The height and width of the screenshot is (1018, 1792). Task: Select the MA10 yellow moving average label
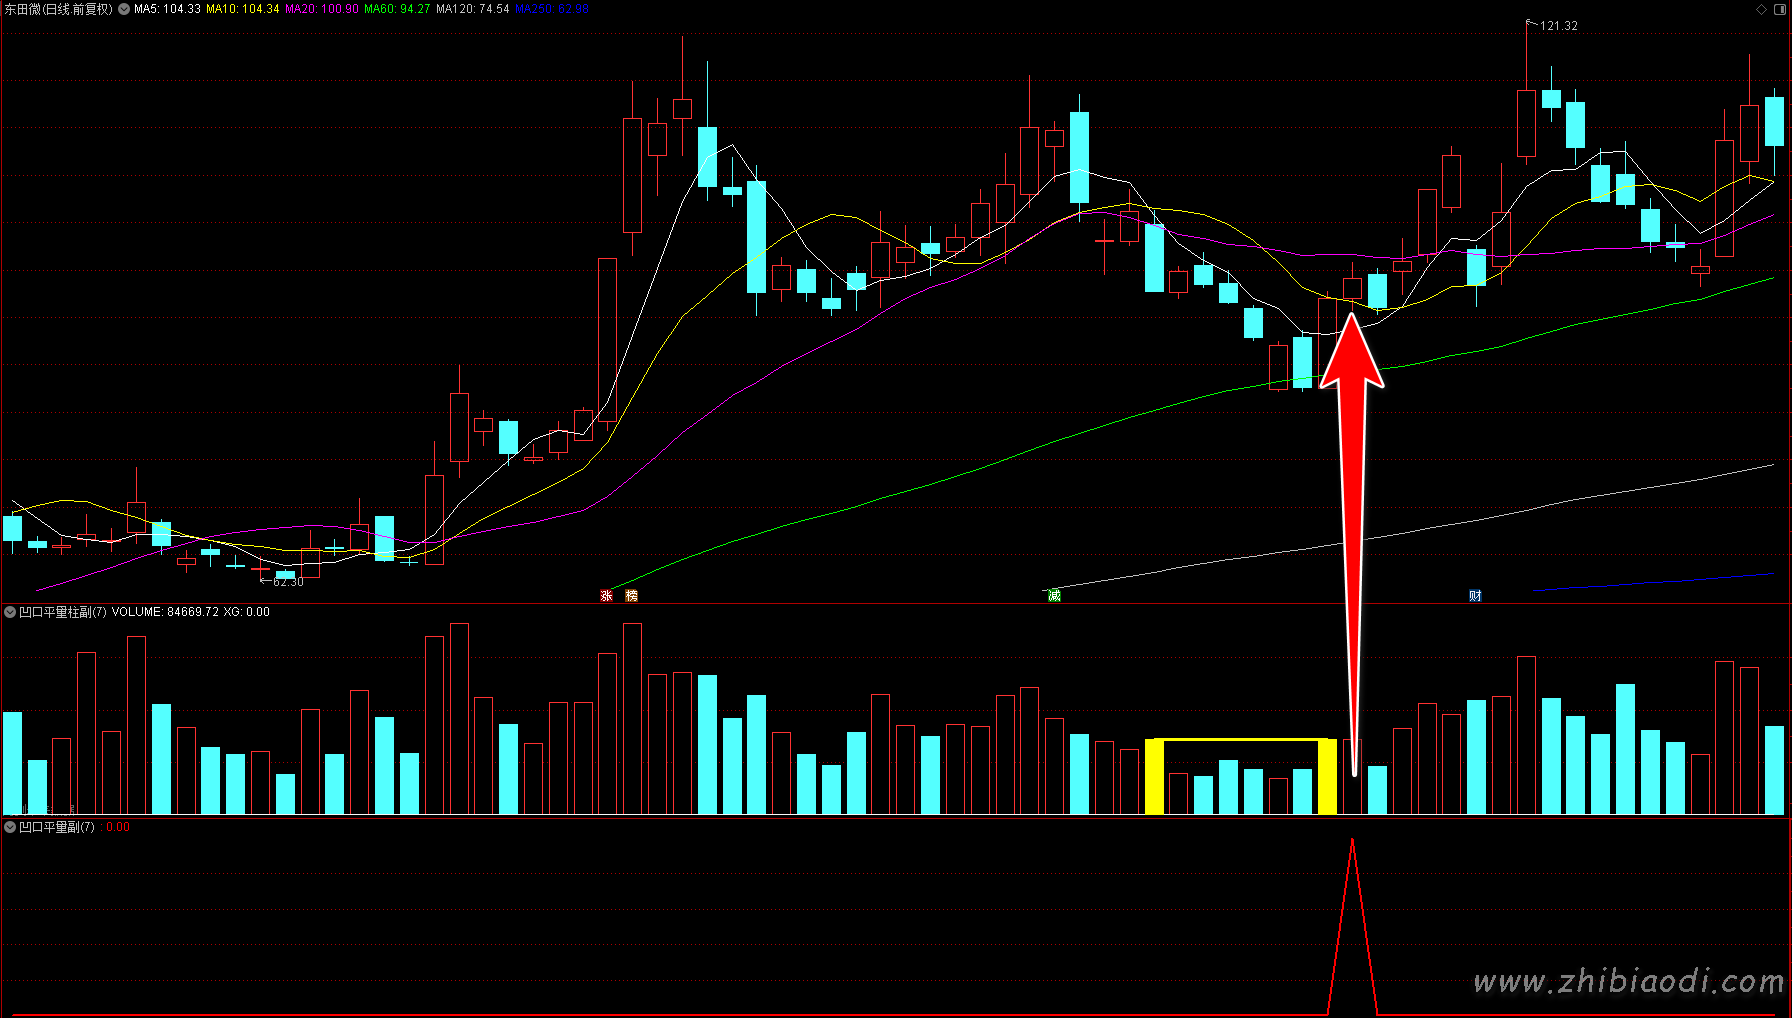242,9
